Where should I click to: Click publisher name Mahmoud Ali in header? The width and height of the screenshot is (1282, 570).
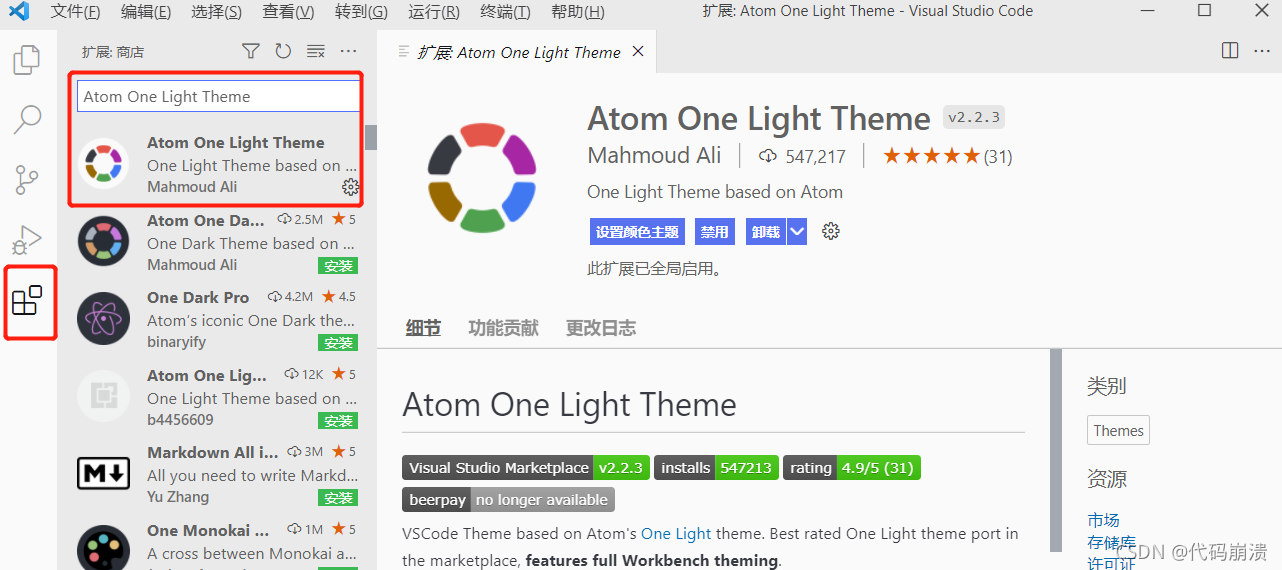tap(654, 156)
